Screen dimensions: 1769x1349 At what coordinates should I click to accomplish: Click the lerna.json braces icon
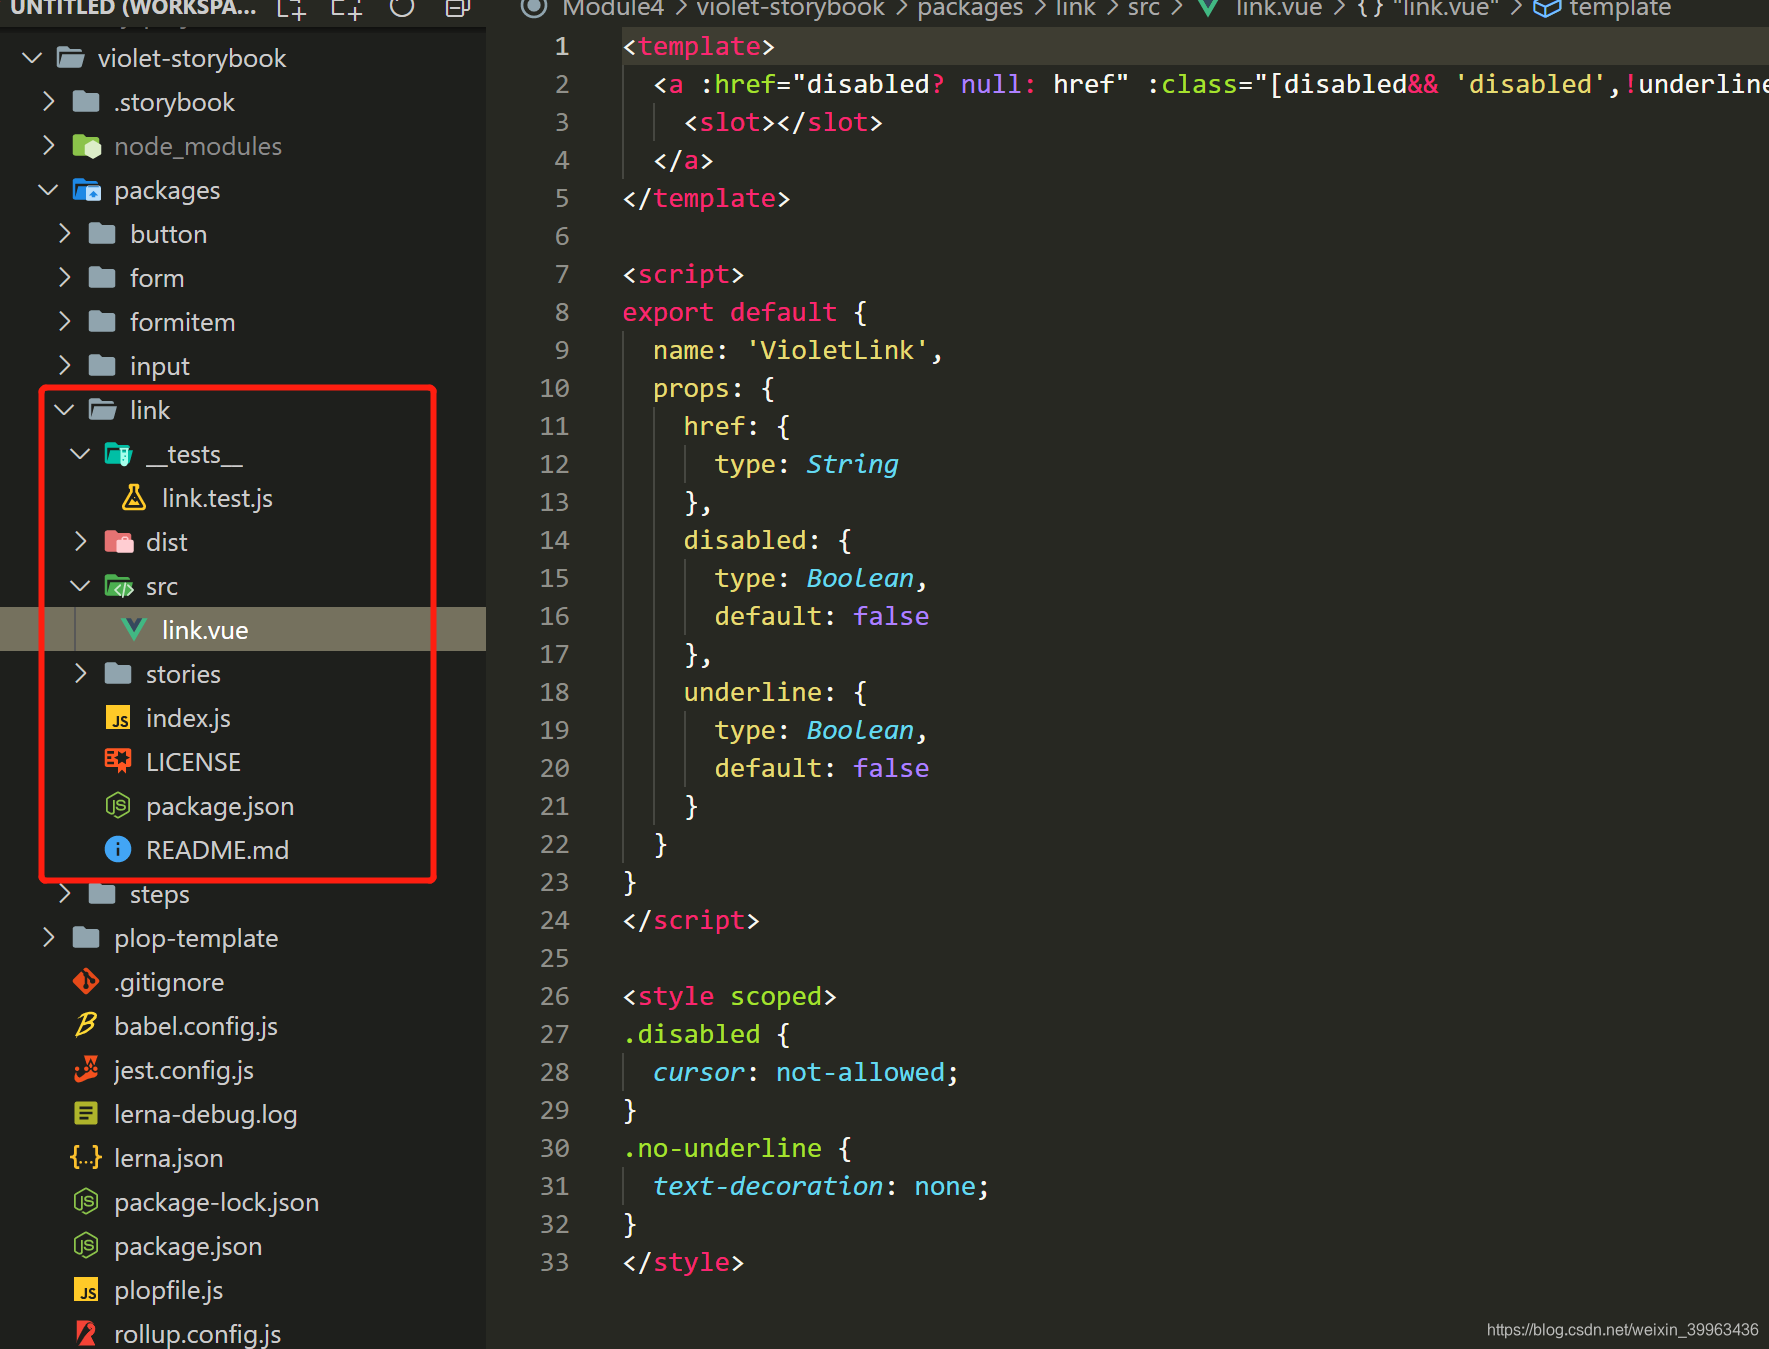(x=86, y=1158)
